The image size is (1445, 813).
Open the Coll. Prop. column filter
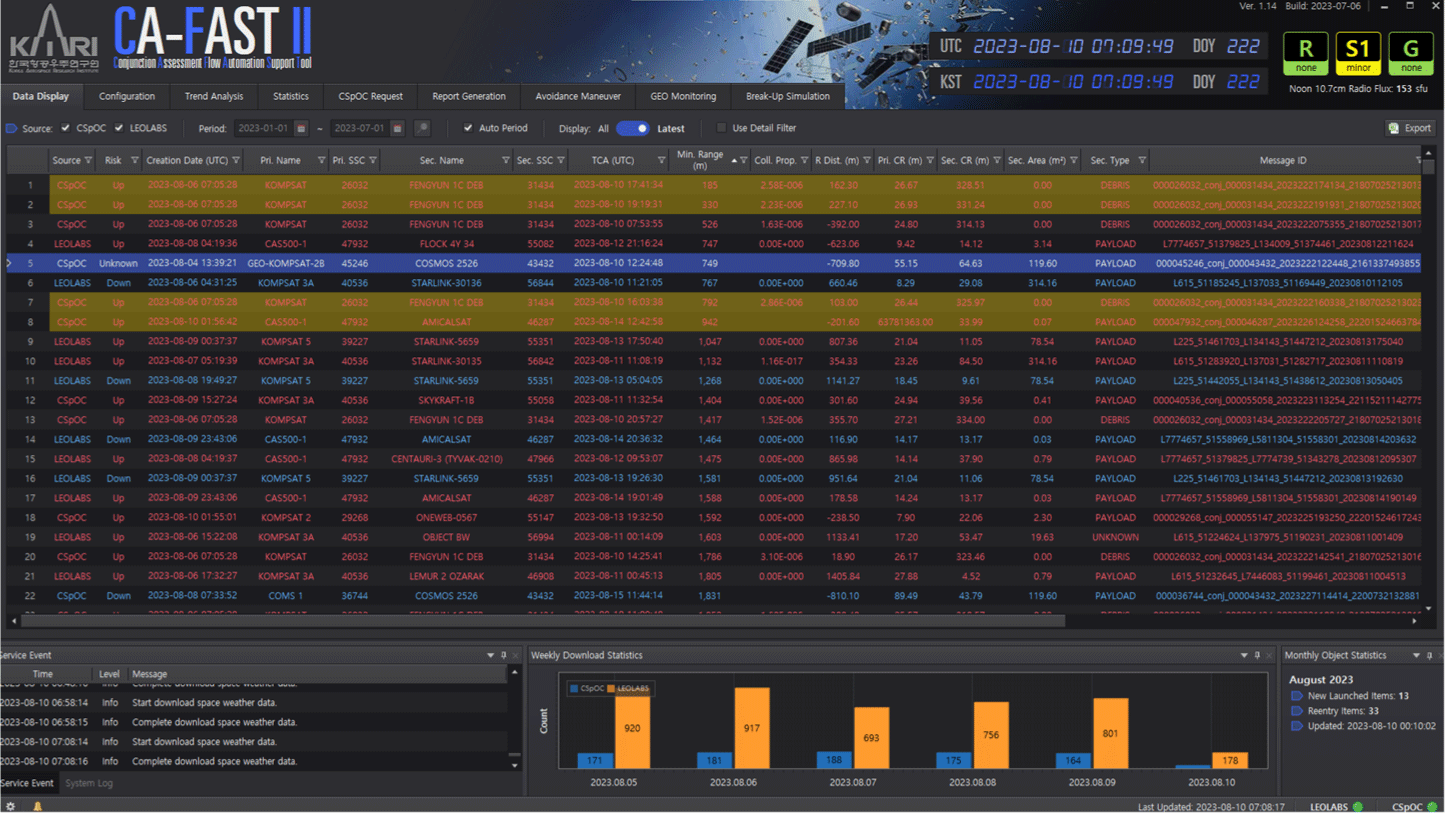pyautogui.click(x=804, y=160)
